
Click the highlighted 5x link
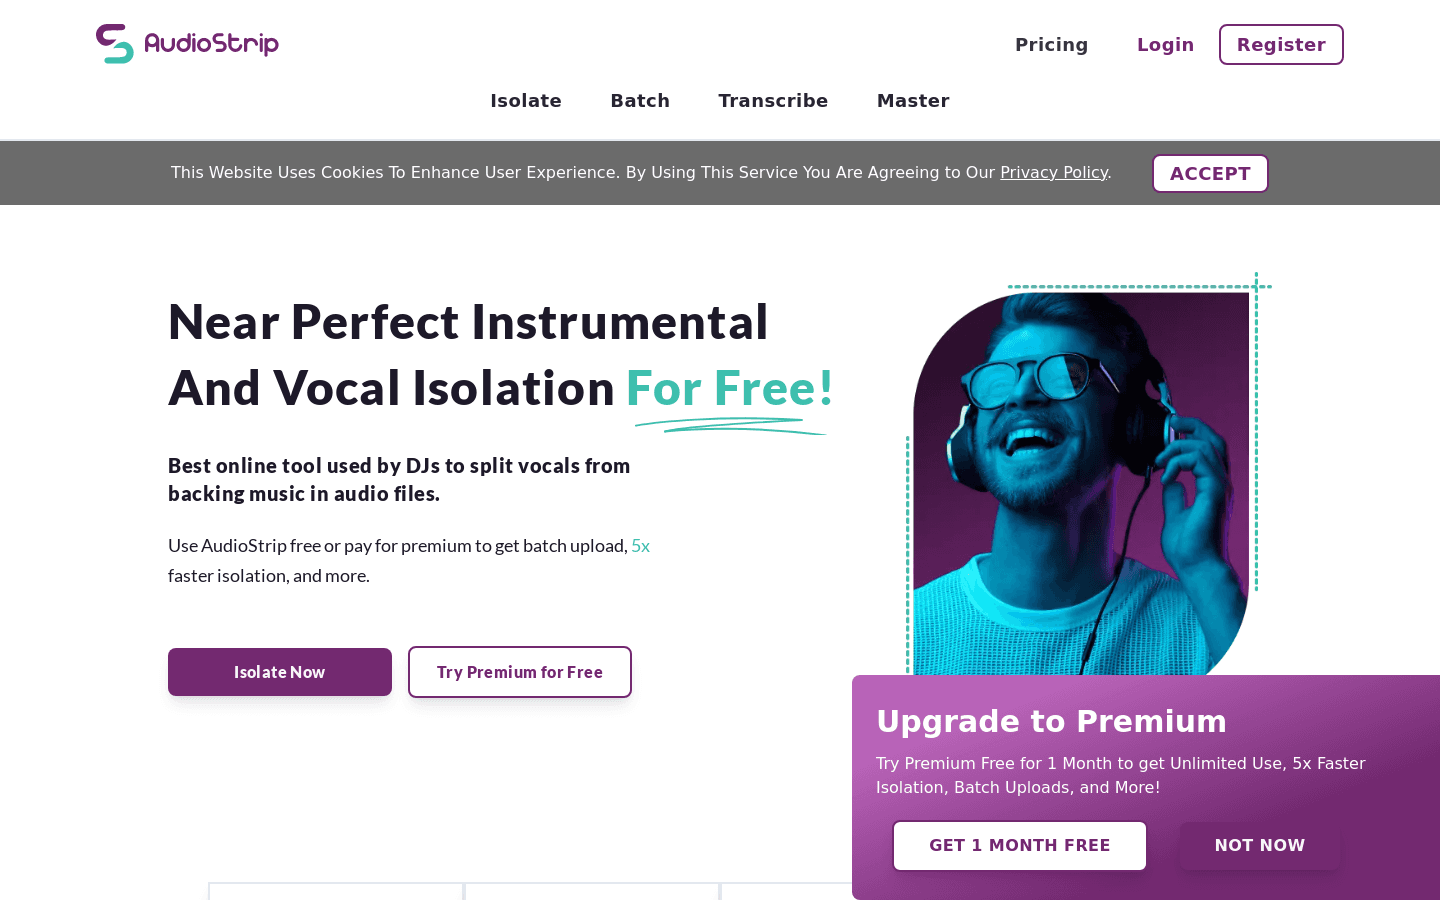coord(640,546)
